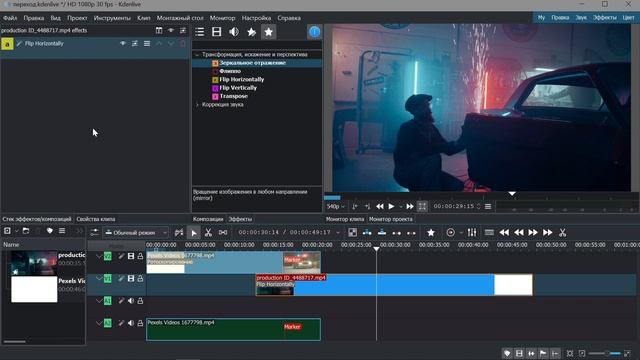The height and width of the screenshot is (360, 640).
Task: Open split compare in effect stack header
Action: (159, 31)
